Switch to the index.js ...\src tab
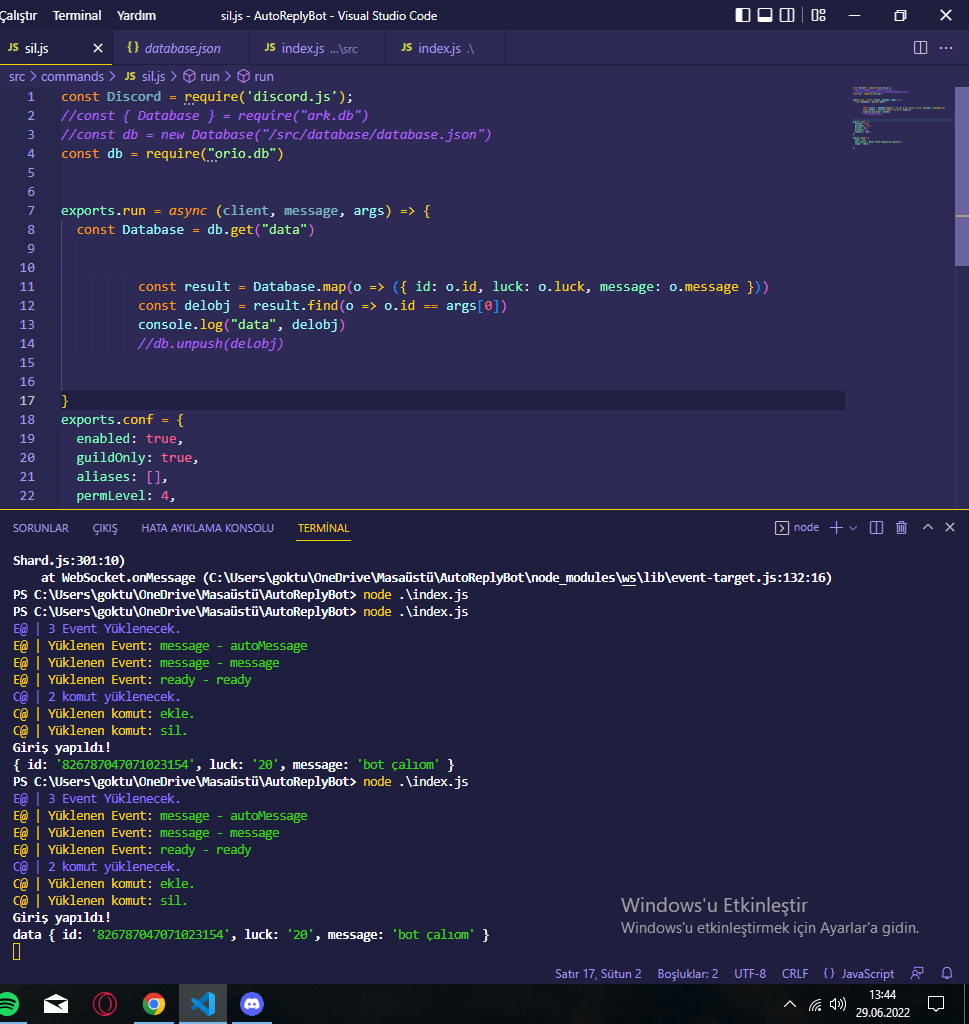 tap(317, 48)
